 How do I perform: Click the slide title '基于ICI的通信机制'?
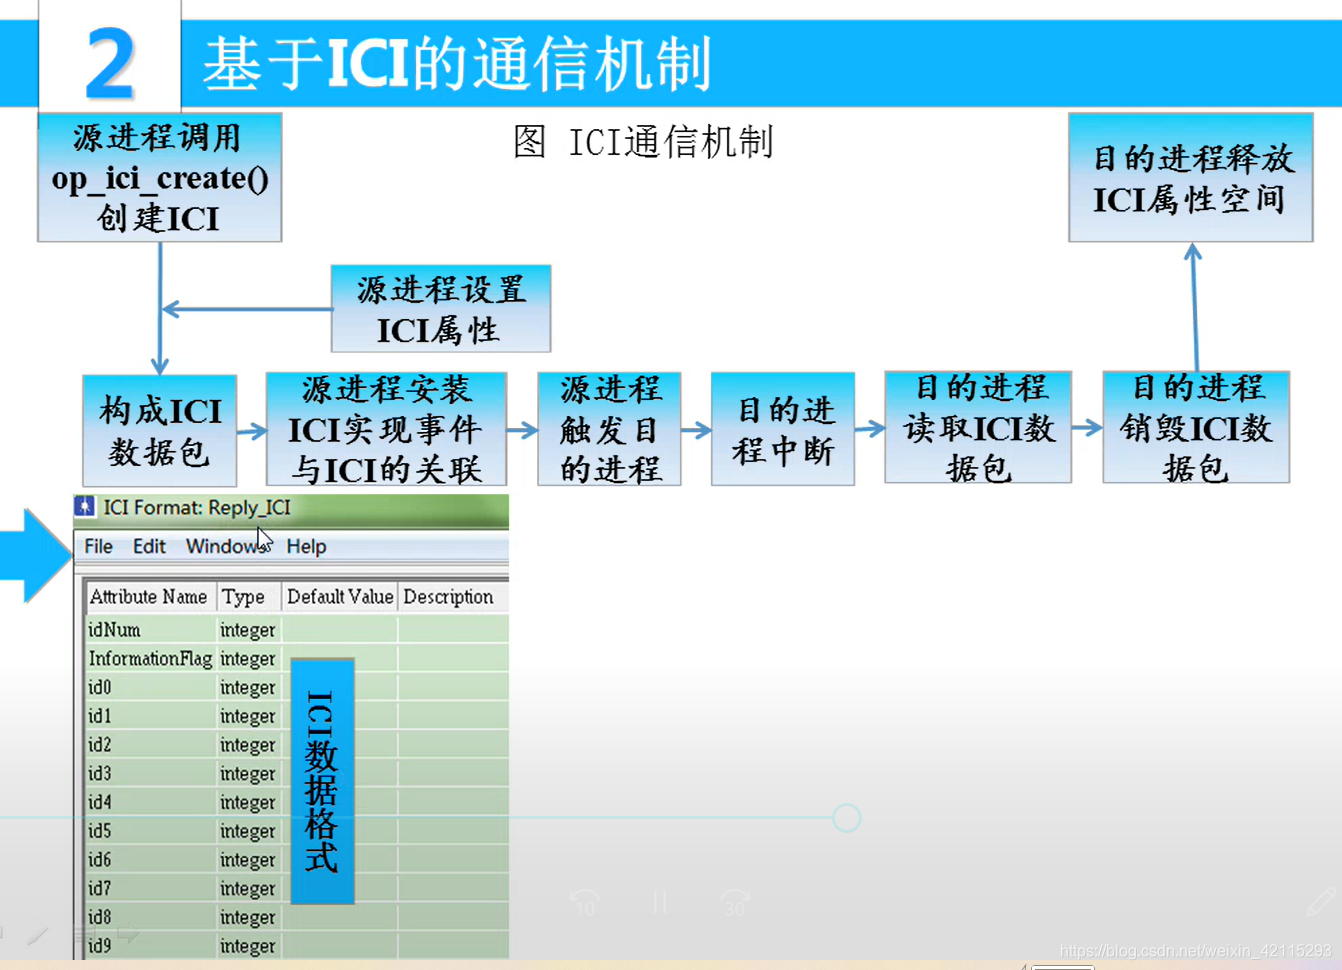457,63
